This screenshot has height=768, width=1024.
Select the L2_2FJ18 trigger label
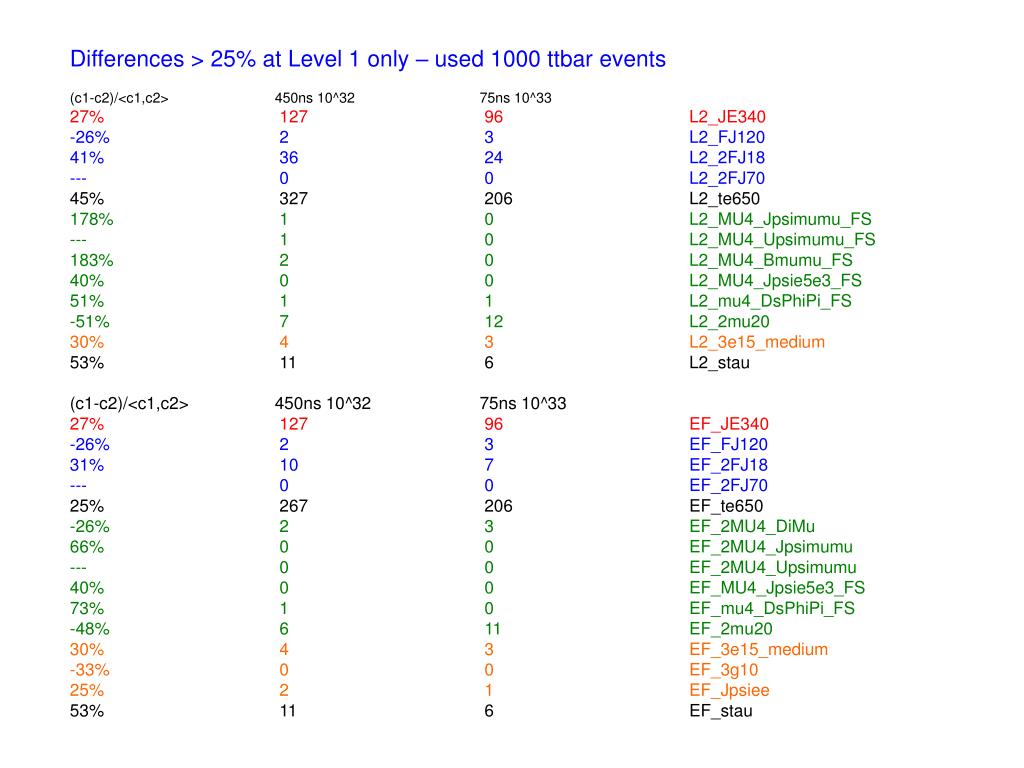tap(727, 157)
